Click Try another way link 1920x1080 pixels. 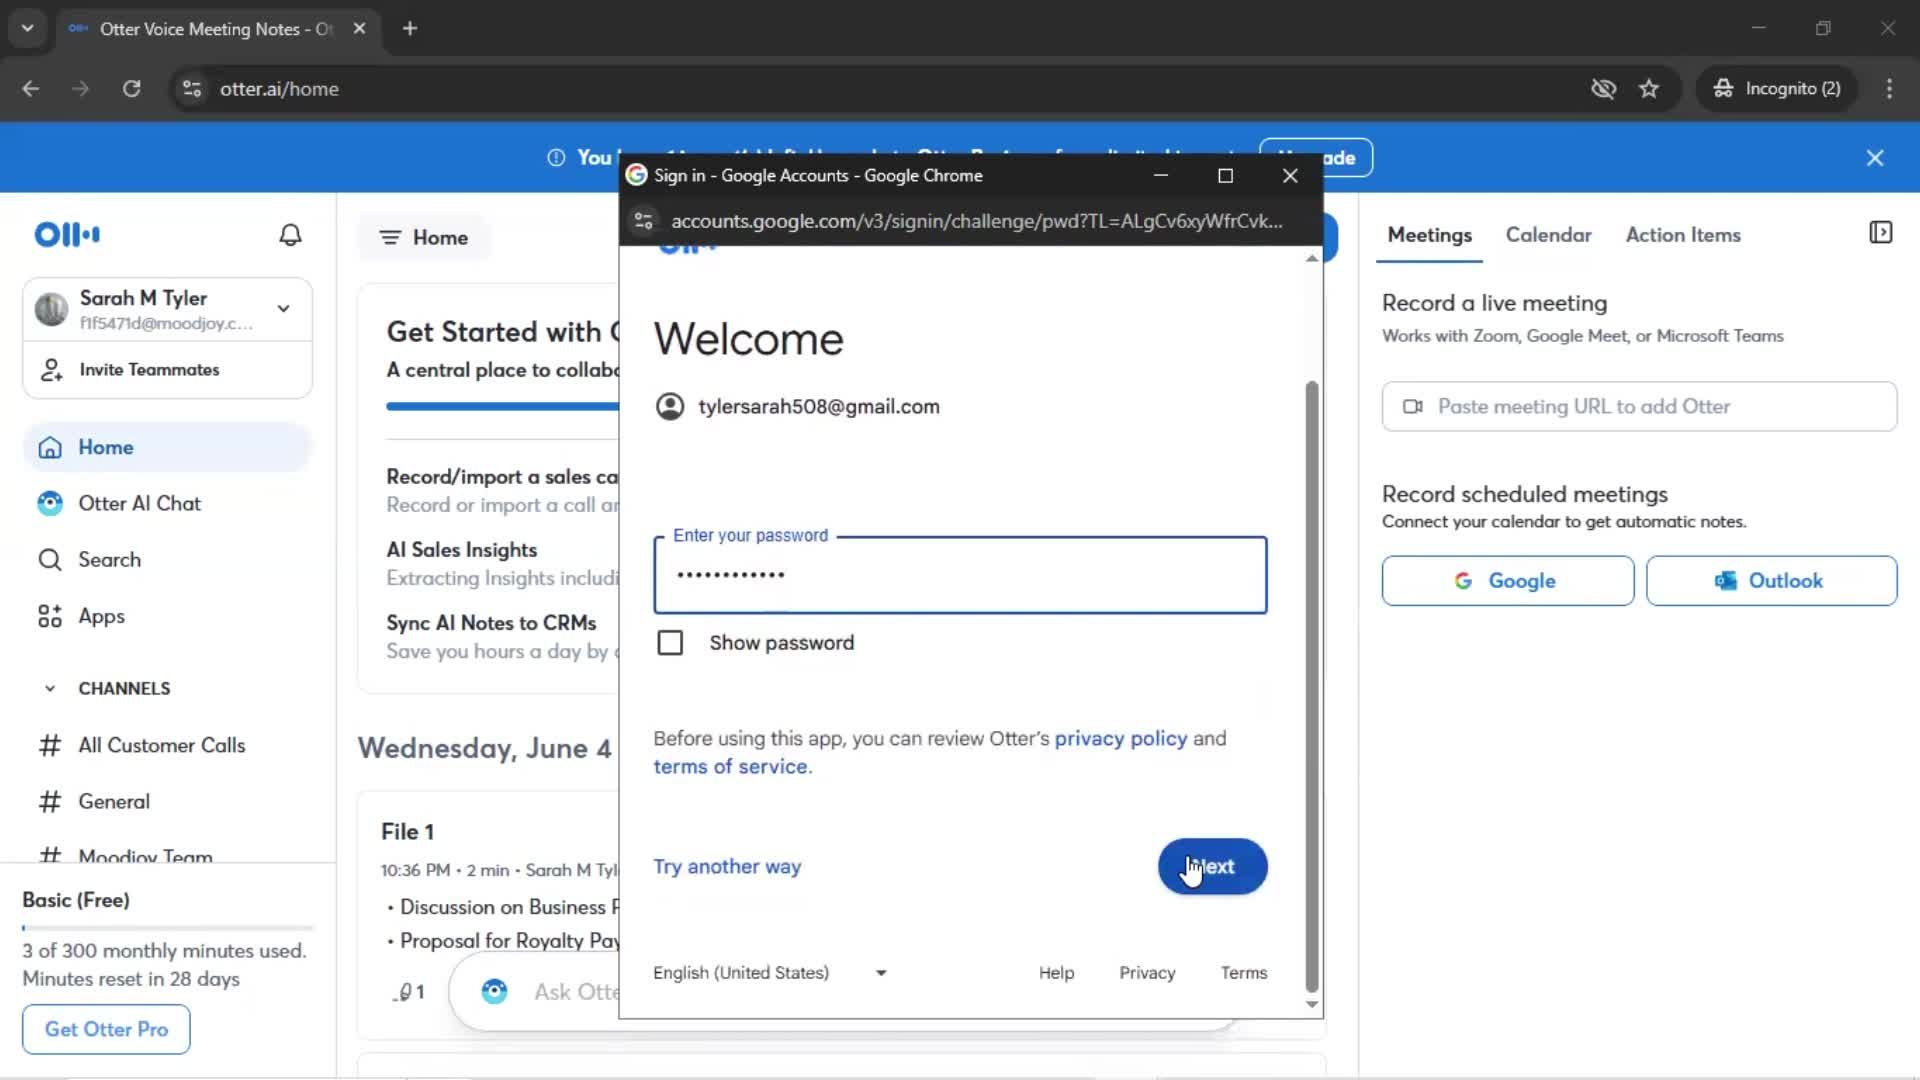click(x=727, y=867)
